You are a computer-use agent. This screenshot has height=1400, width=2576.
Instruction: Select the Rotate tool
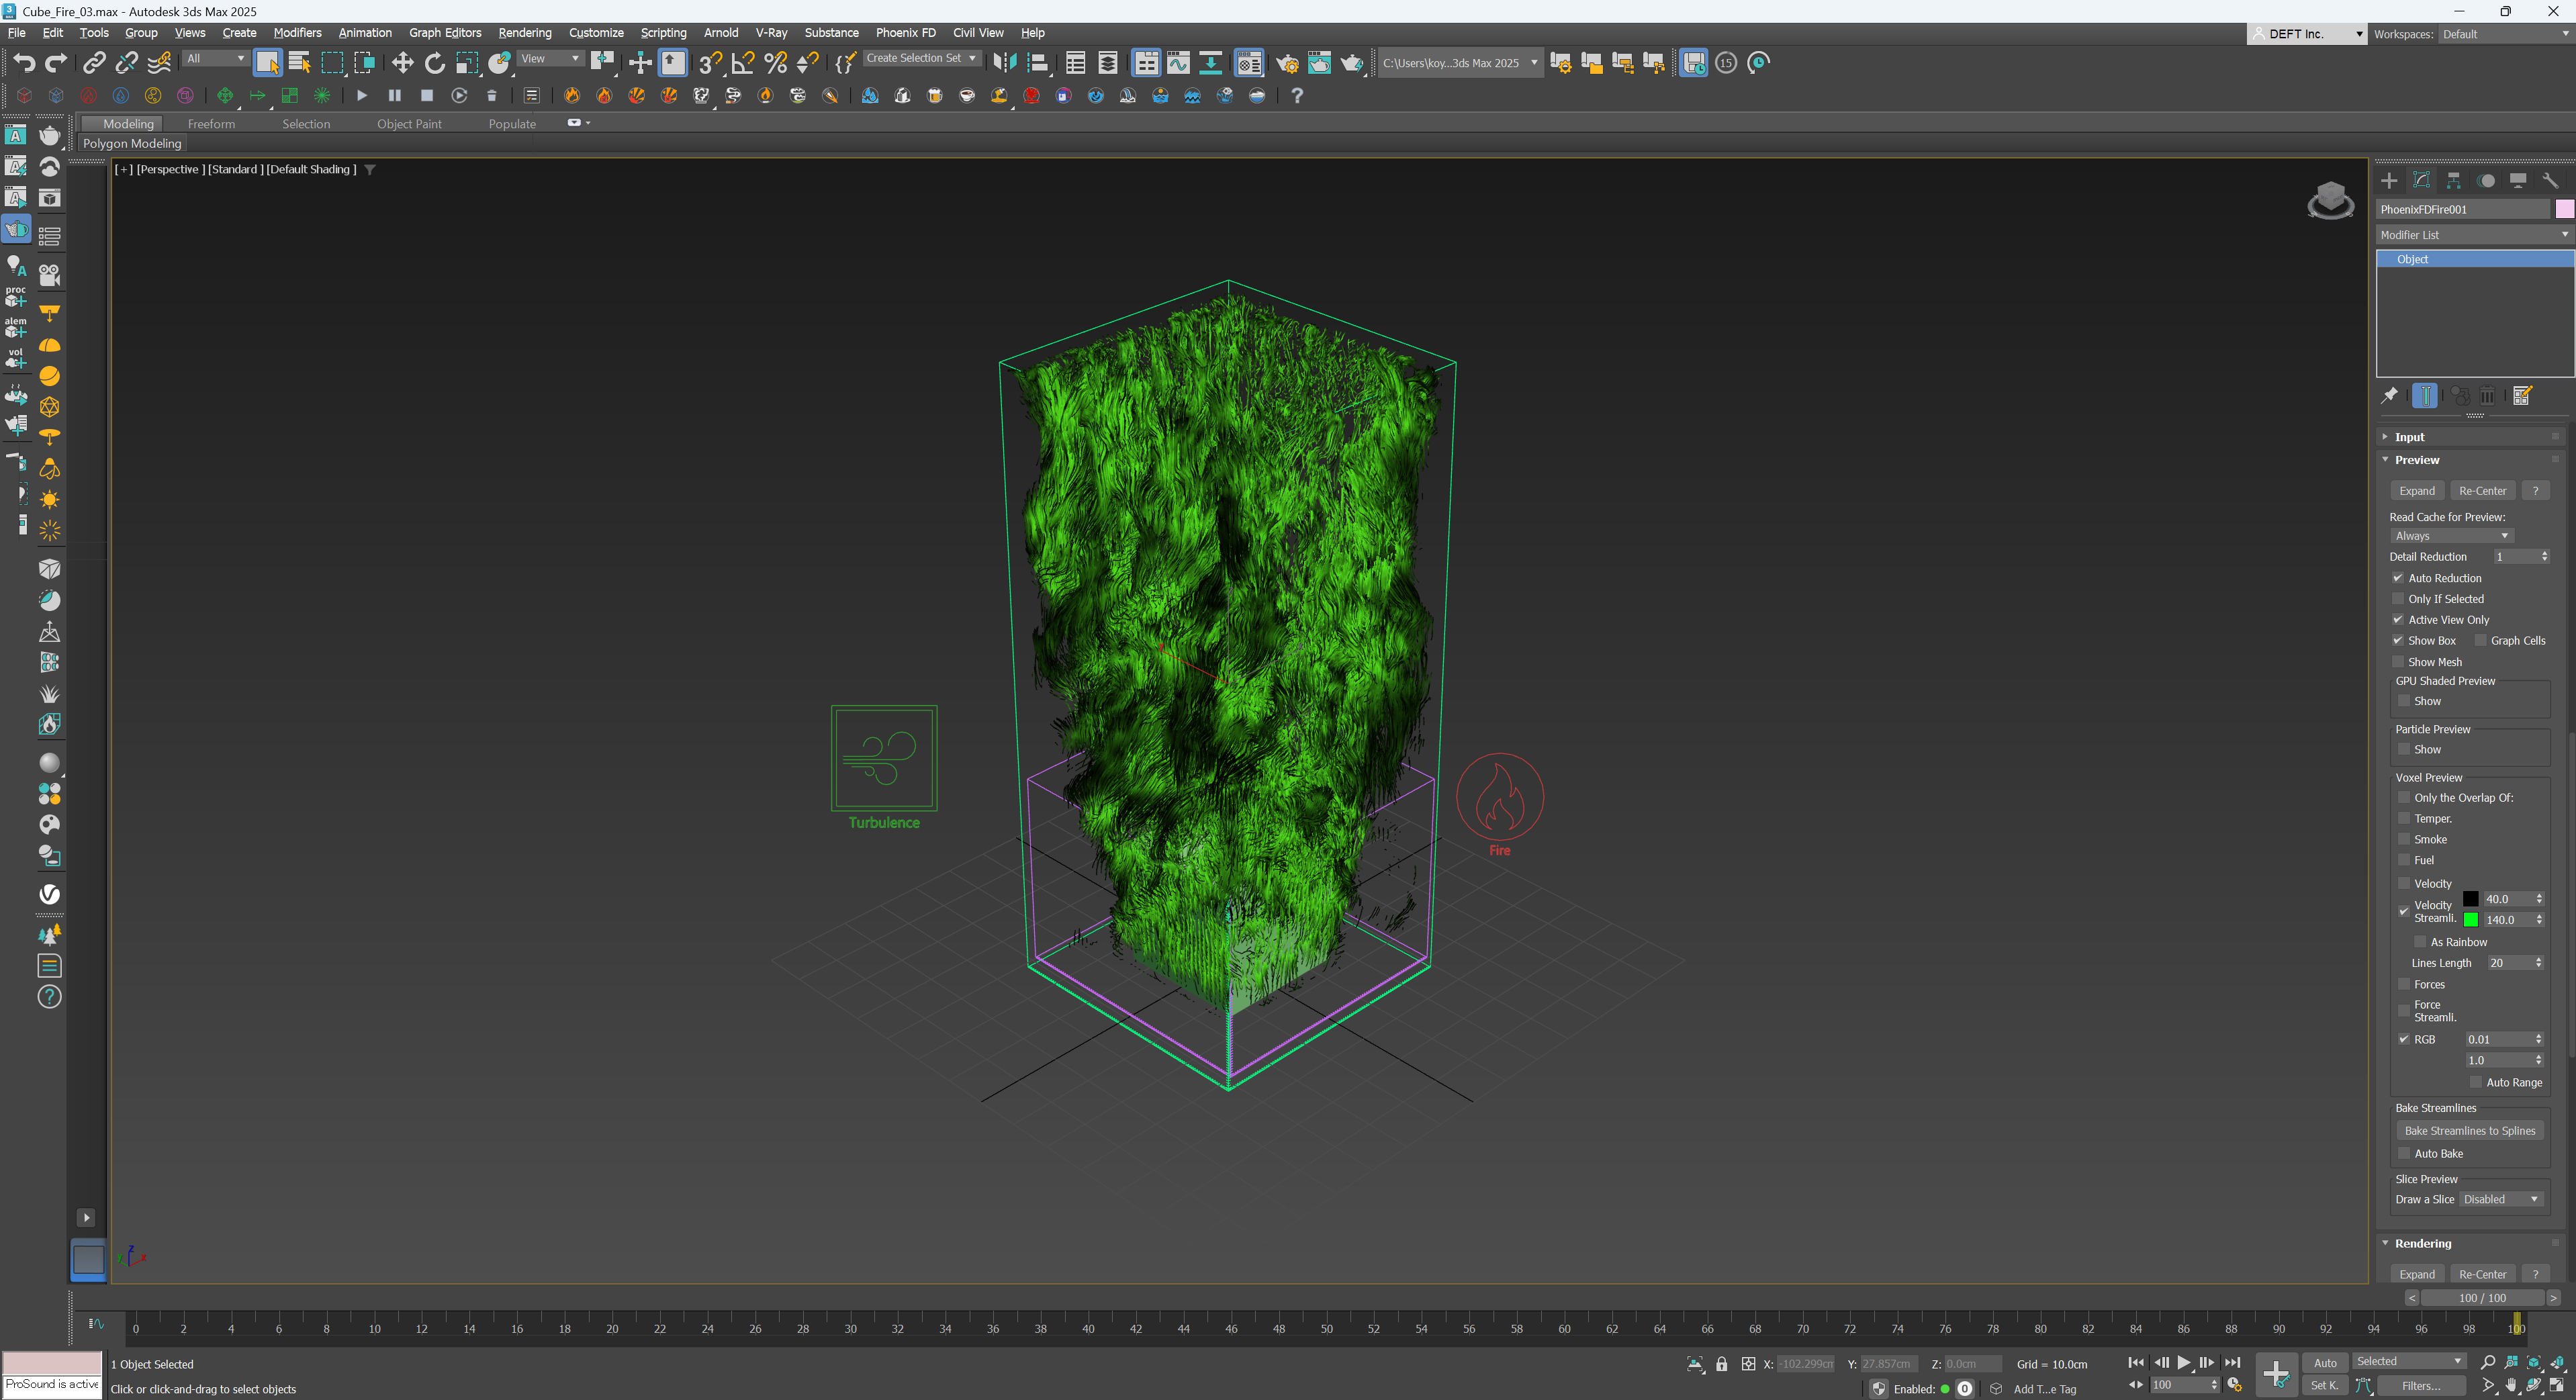click(x=434, y=63)
